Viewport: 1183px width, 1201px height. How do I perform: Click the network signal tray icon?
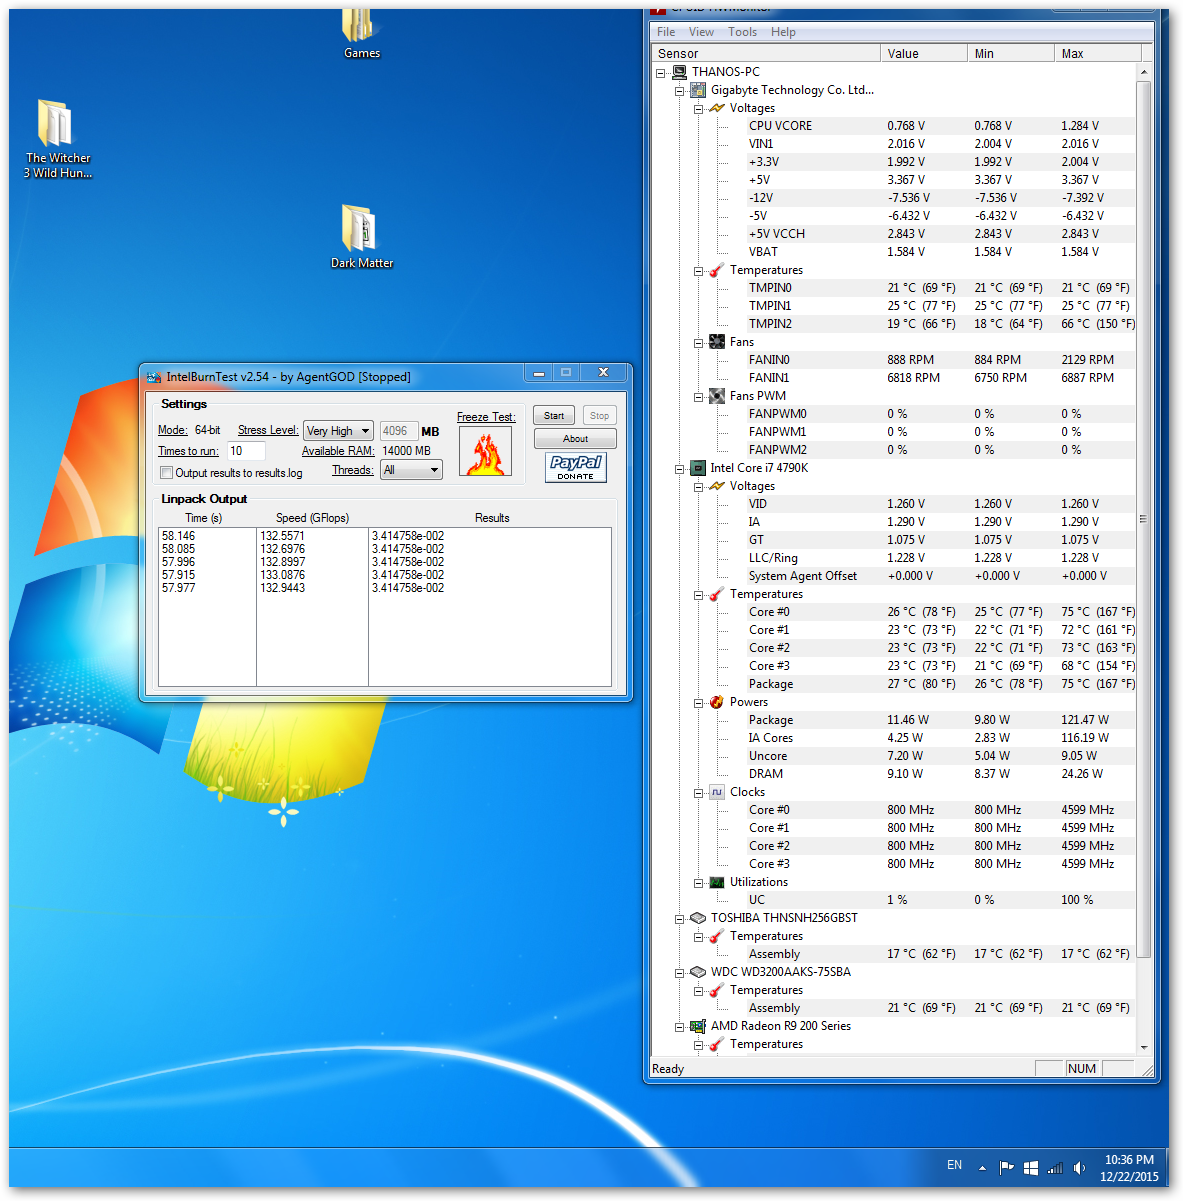click(x=1055, y=1167)
